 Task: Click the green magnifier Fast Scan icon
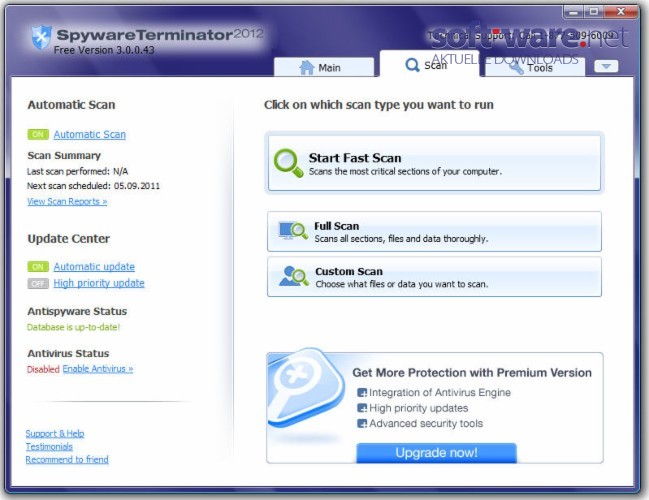288,163
